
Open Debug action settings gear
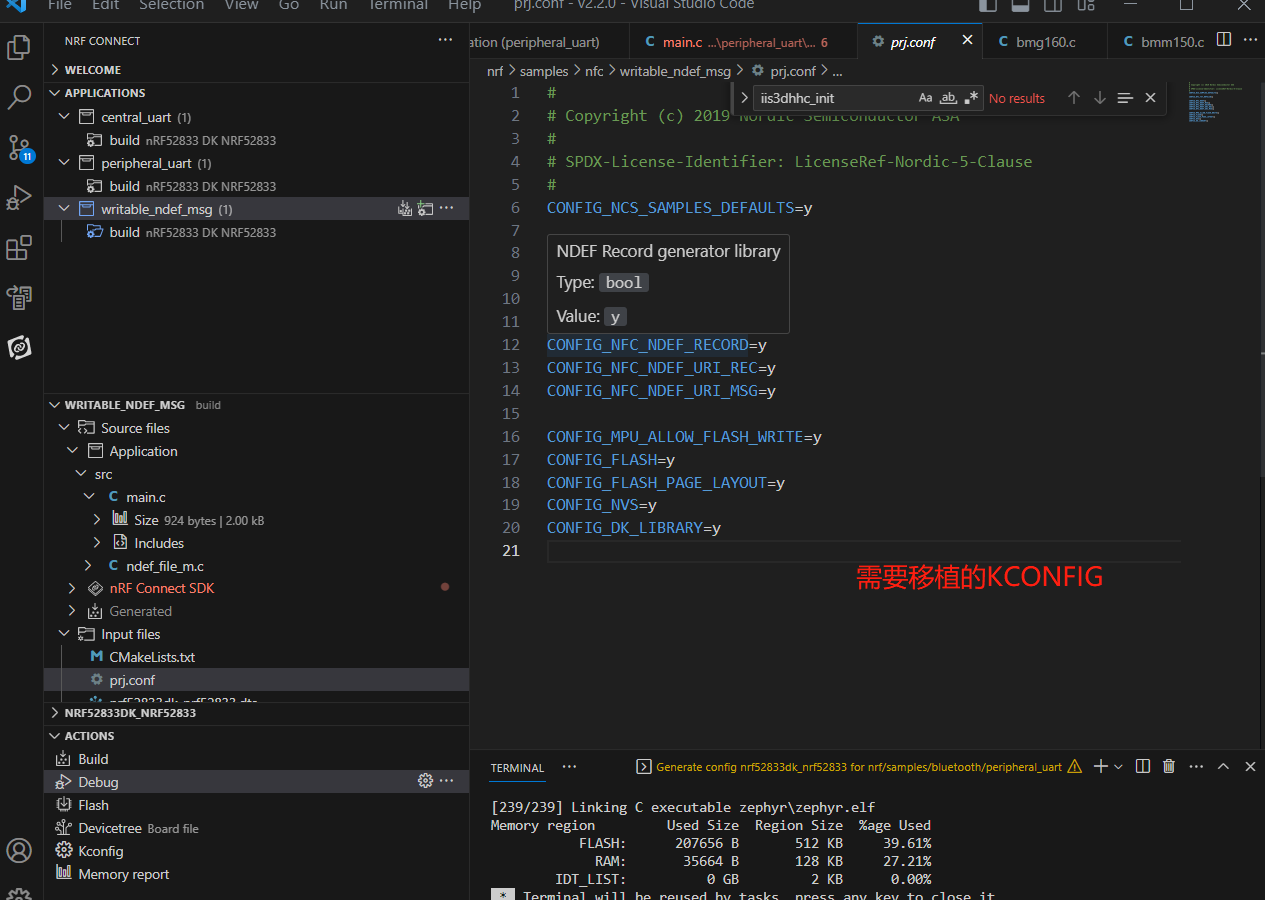425,781
